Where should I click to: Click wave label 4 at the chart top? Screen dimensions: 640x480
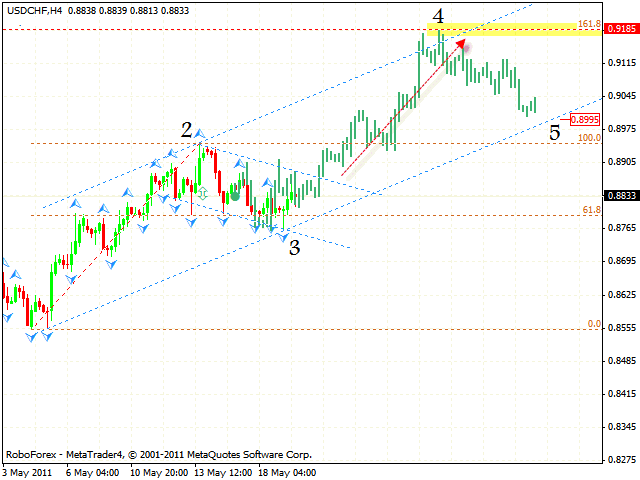click(438, 16)
